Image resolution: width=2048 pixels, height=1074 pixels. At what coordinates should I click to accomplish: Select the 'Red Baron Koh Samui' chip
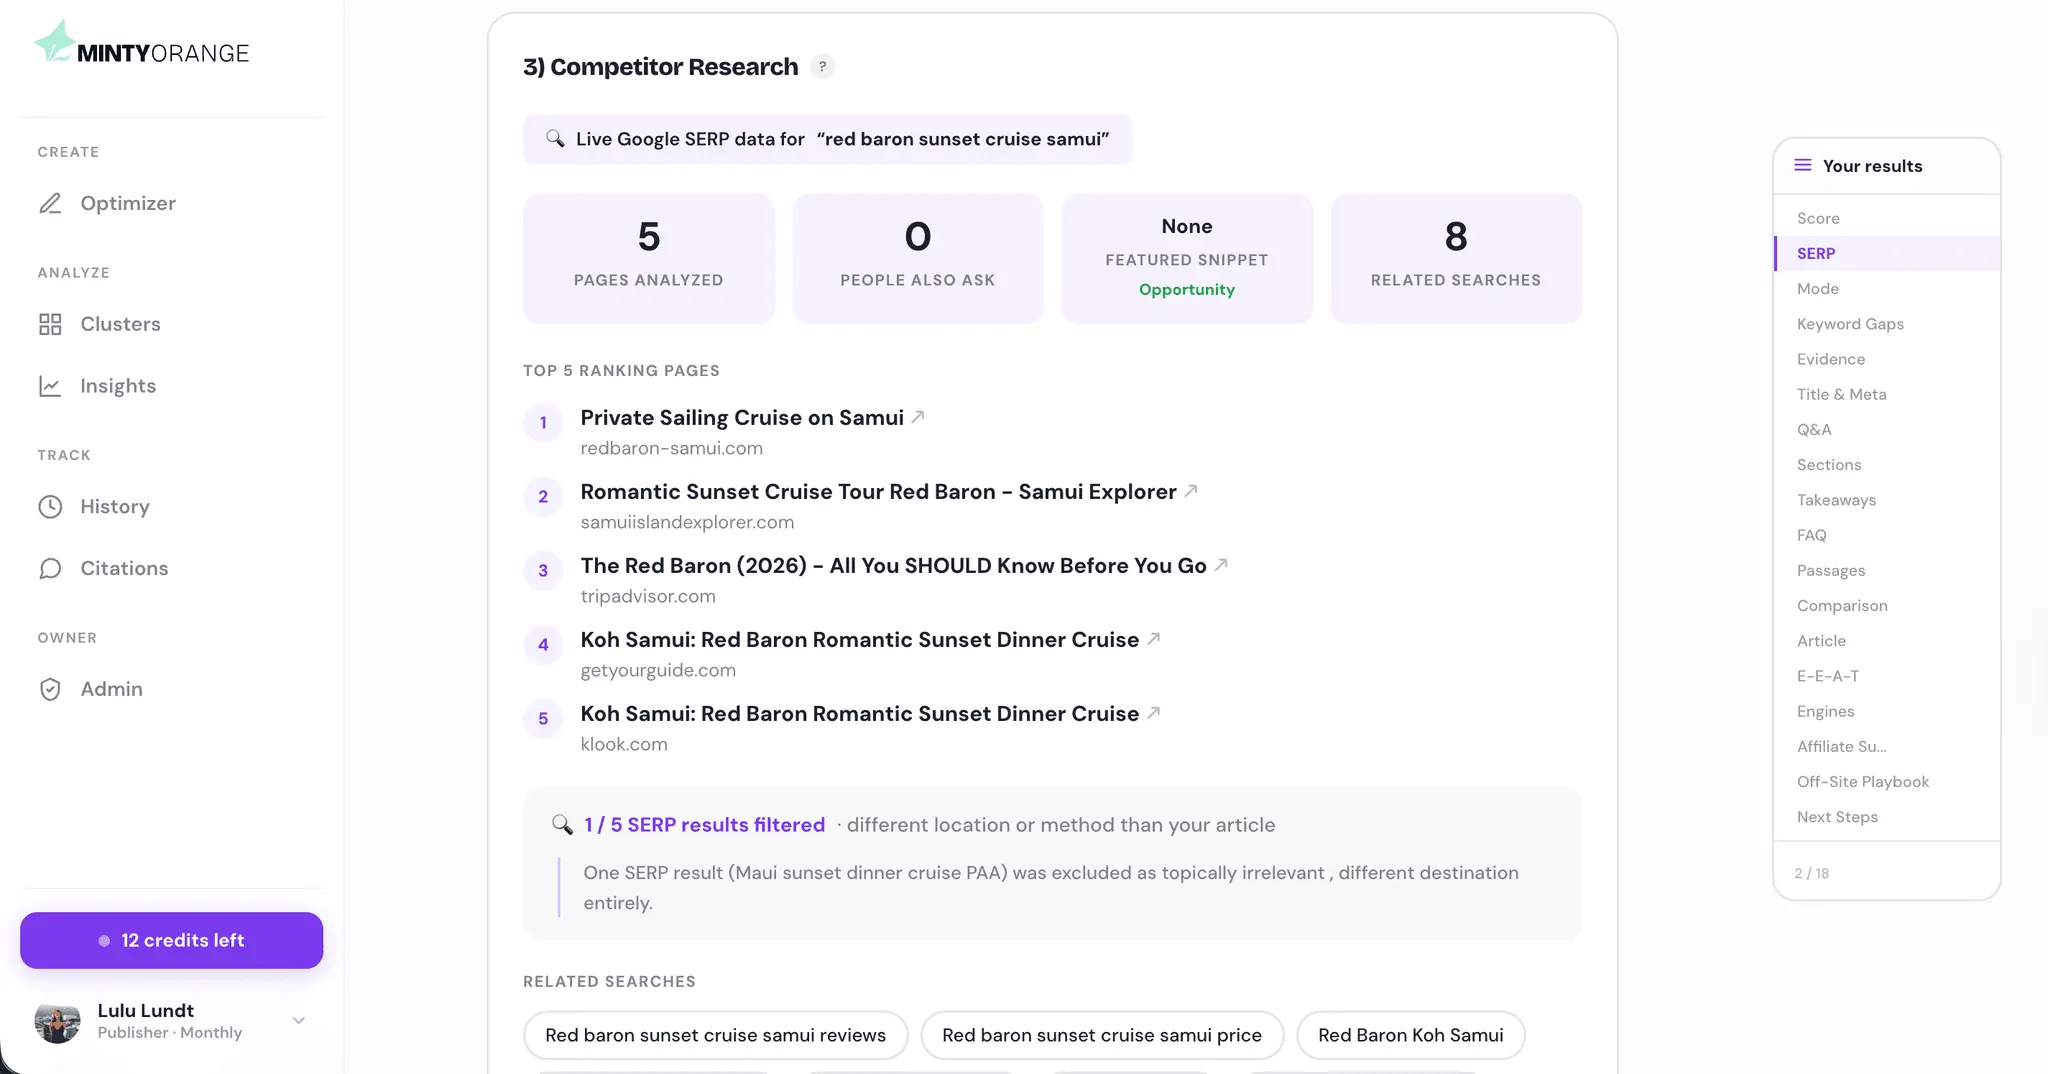tap(1411, 1035)
